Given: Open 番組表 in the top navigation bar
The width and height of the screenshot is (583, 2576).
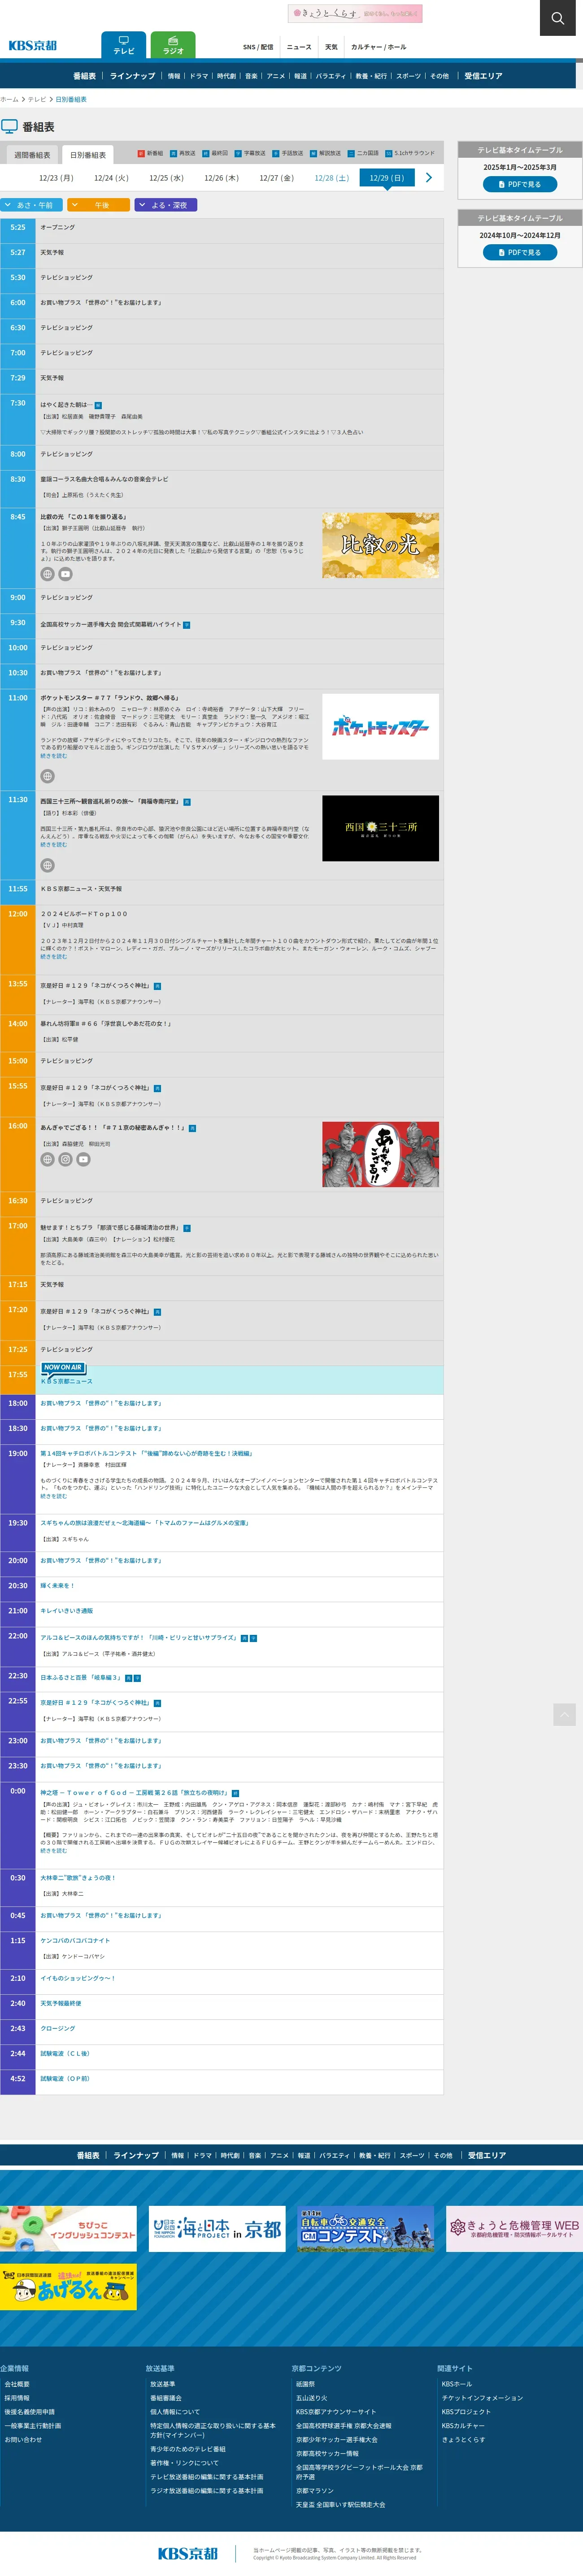Looking at the screenshot, I should pyautogui.click(x=85, y=76).
